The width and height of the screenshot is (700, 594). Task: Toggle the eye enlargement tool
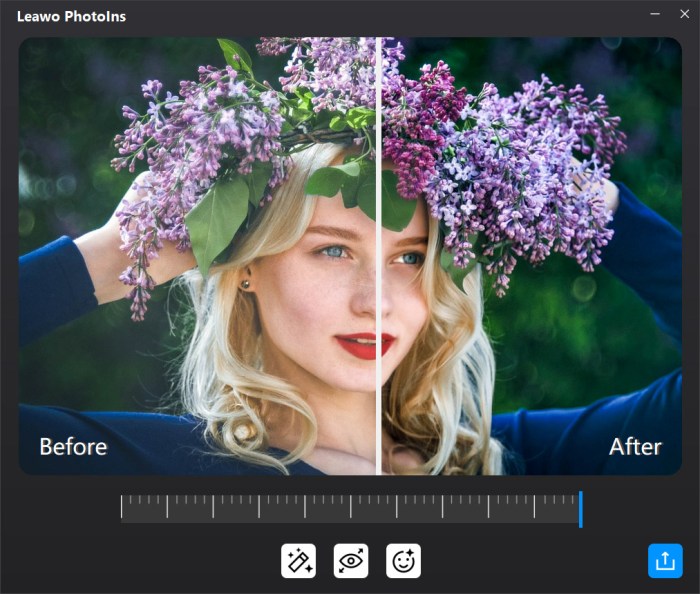click(351, 561)
